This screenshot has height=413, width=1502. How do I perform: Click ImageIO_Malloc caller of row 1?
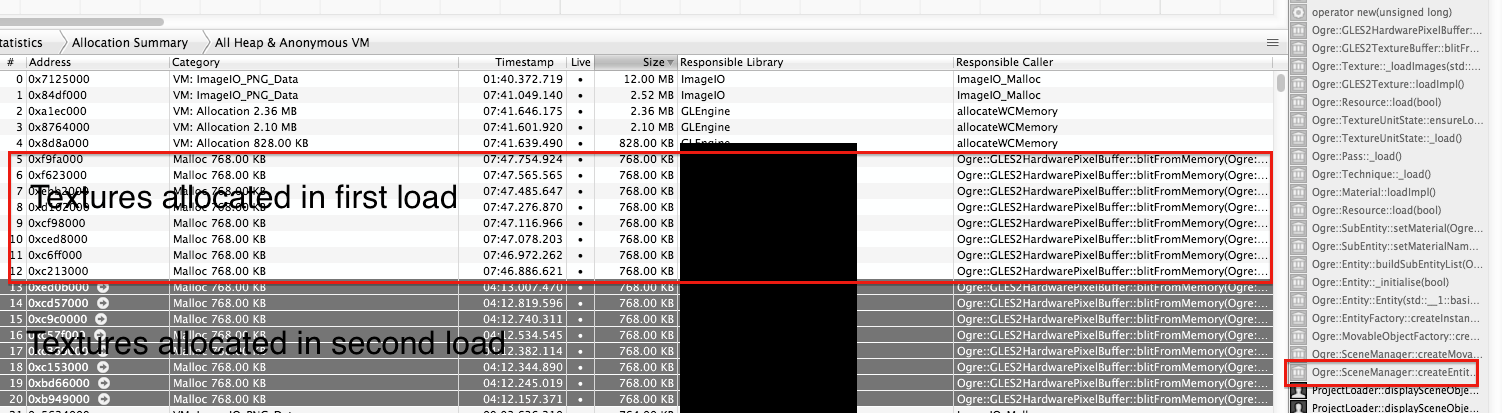coord(998,95)
